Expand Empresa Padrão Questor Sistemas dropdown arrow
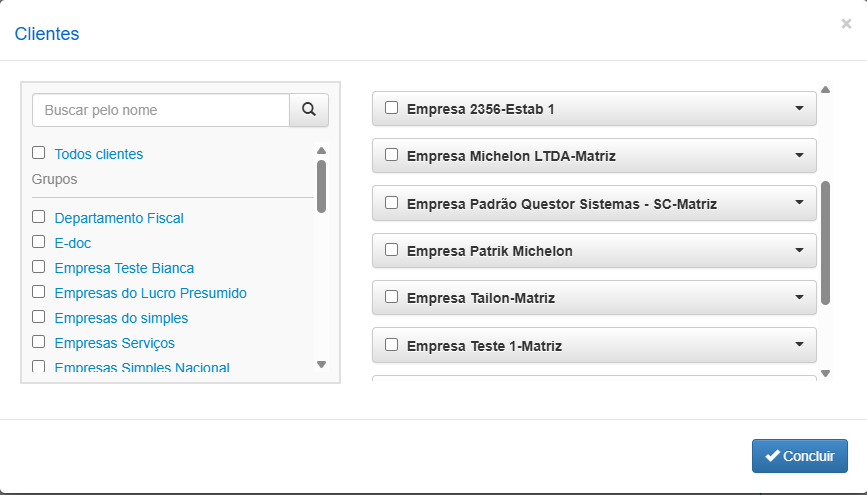This screenshot has height=495, width=867. (x=799, y=203)
